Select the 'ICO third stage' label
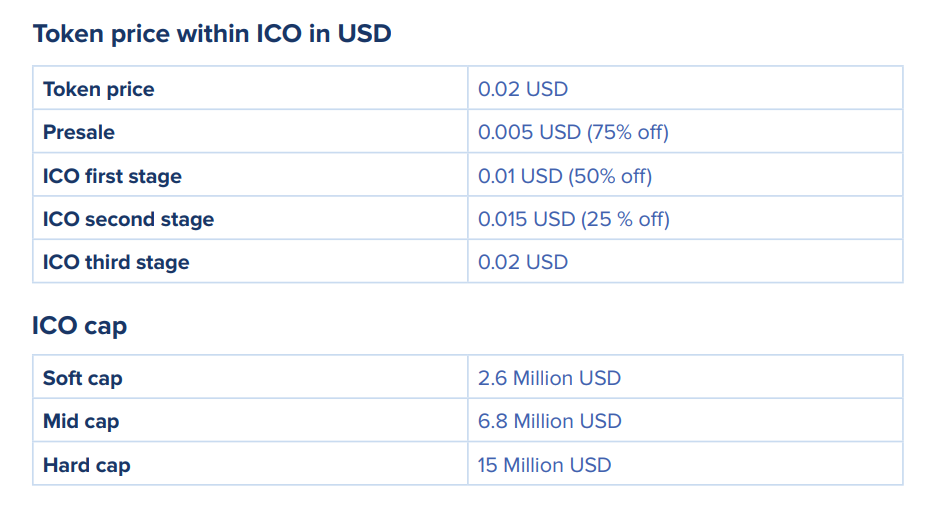The width and height of the screenshot is (931, 525). (x=116, y=262)
